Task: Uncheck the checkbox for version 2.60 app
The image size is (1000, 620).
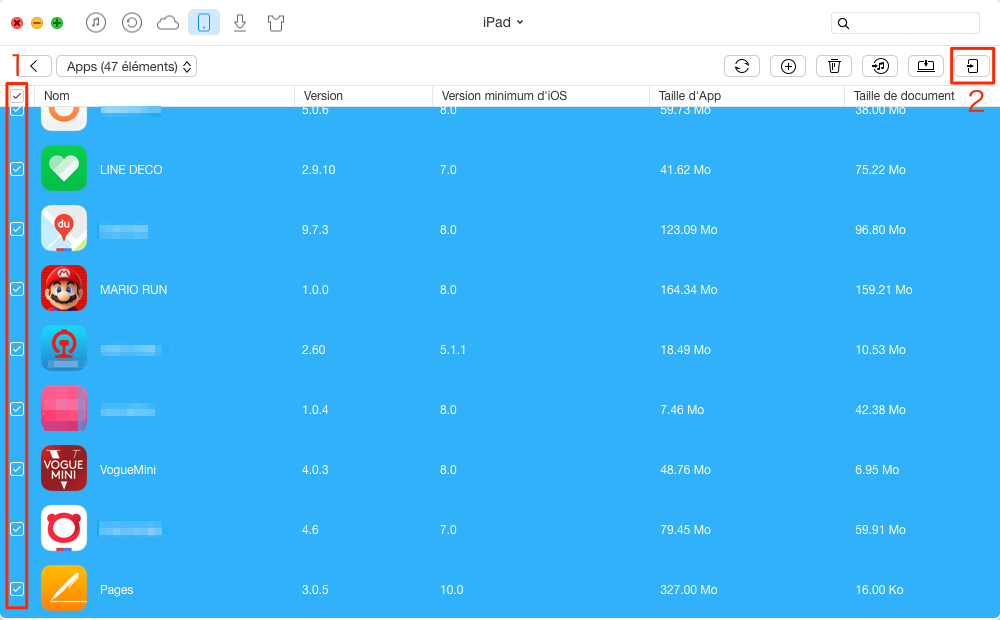Action: tap(17, 349)
